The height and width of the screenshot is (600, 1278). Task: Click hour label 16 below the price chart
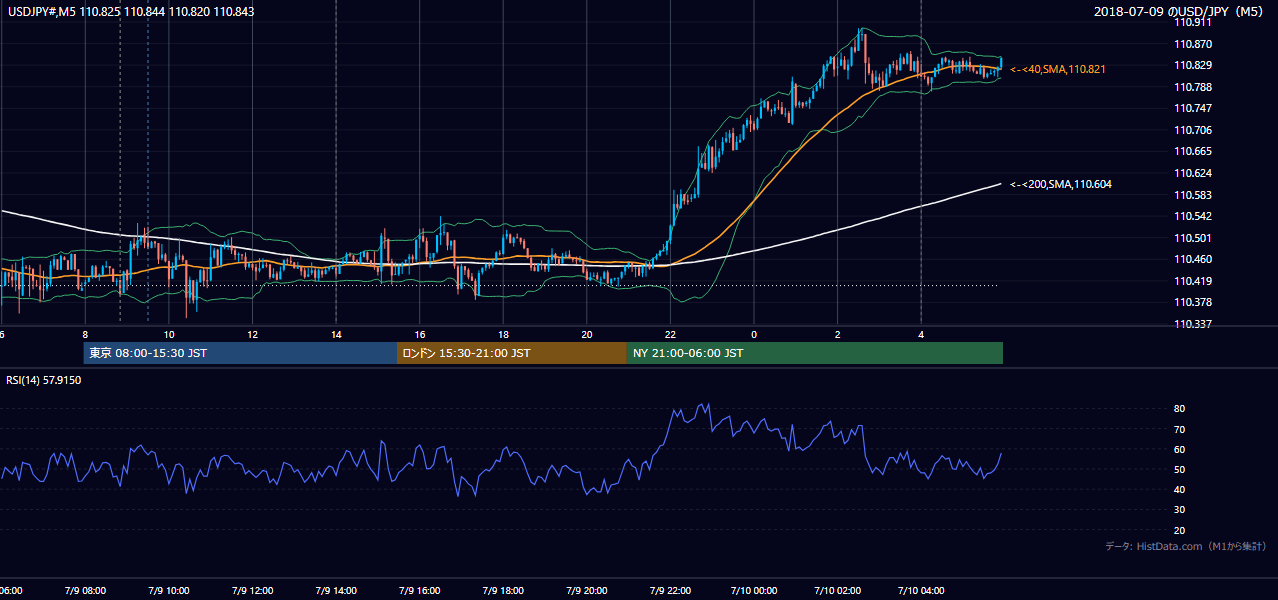click(x=420, y=334)
